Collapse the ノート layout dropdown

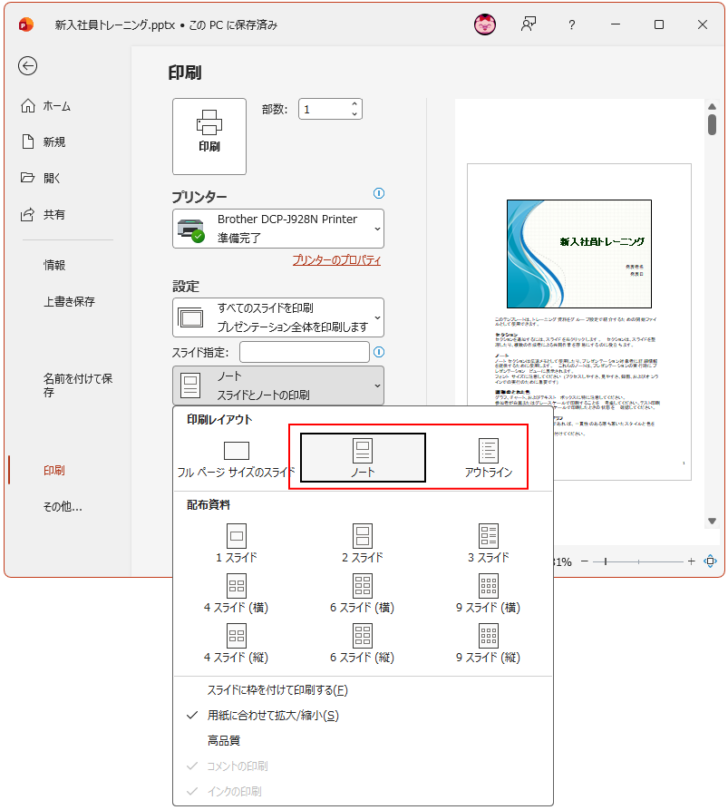point(278,385)
